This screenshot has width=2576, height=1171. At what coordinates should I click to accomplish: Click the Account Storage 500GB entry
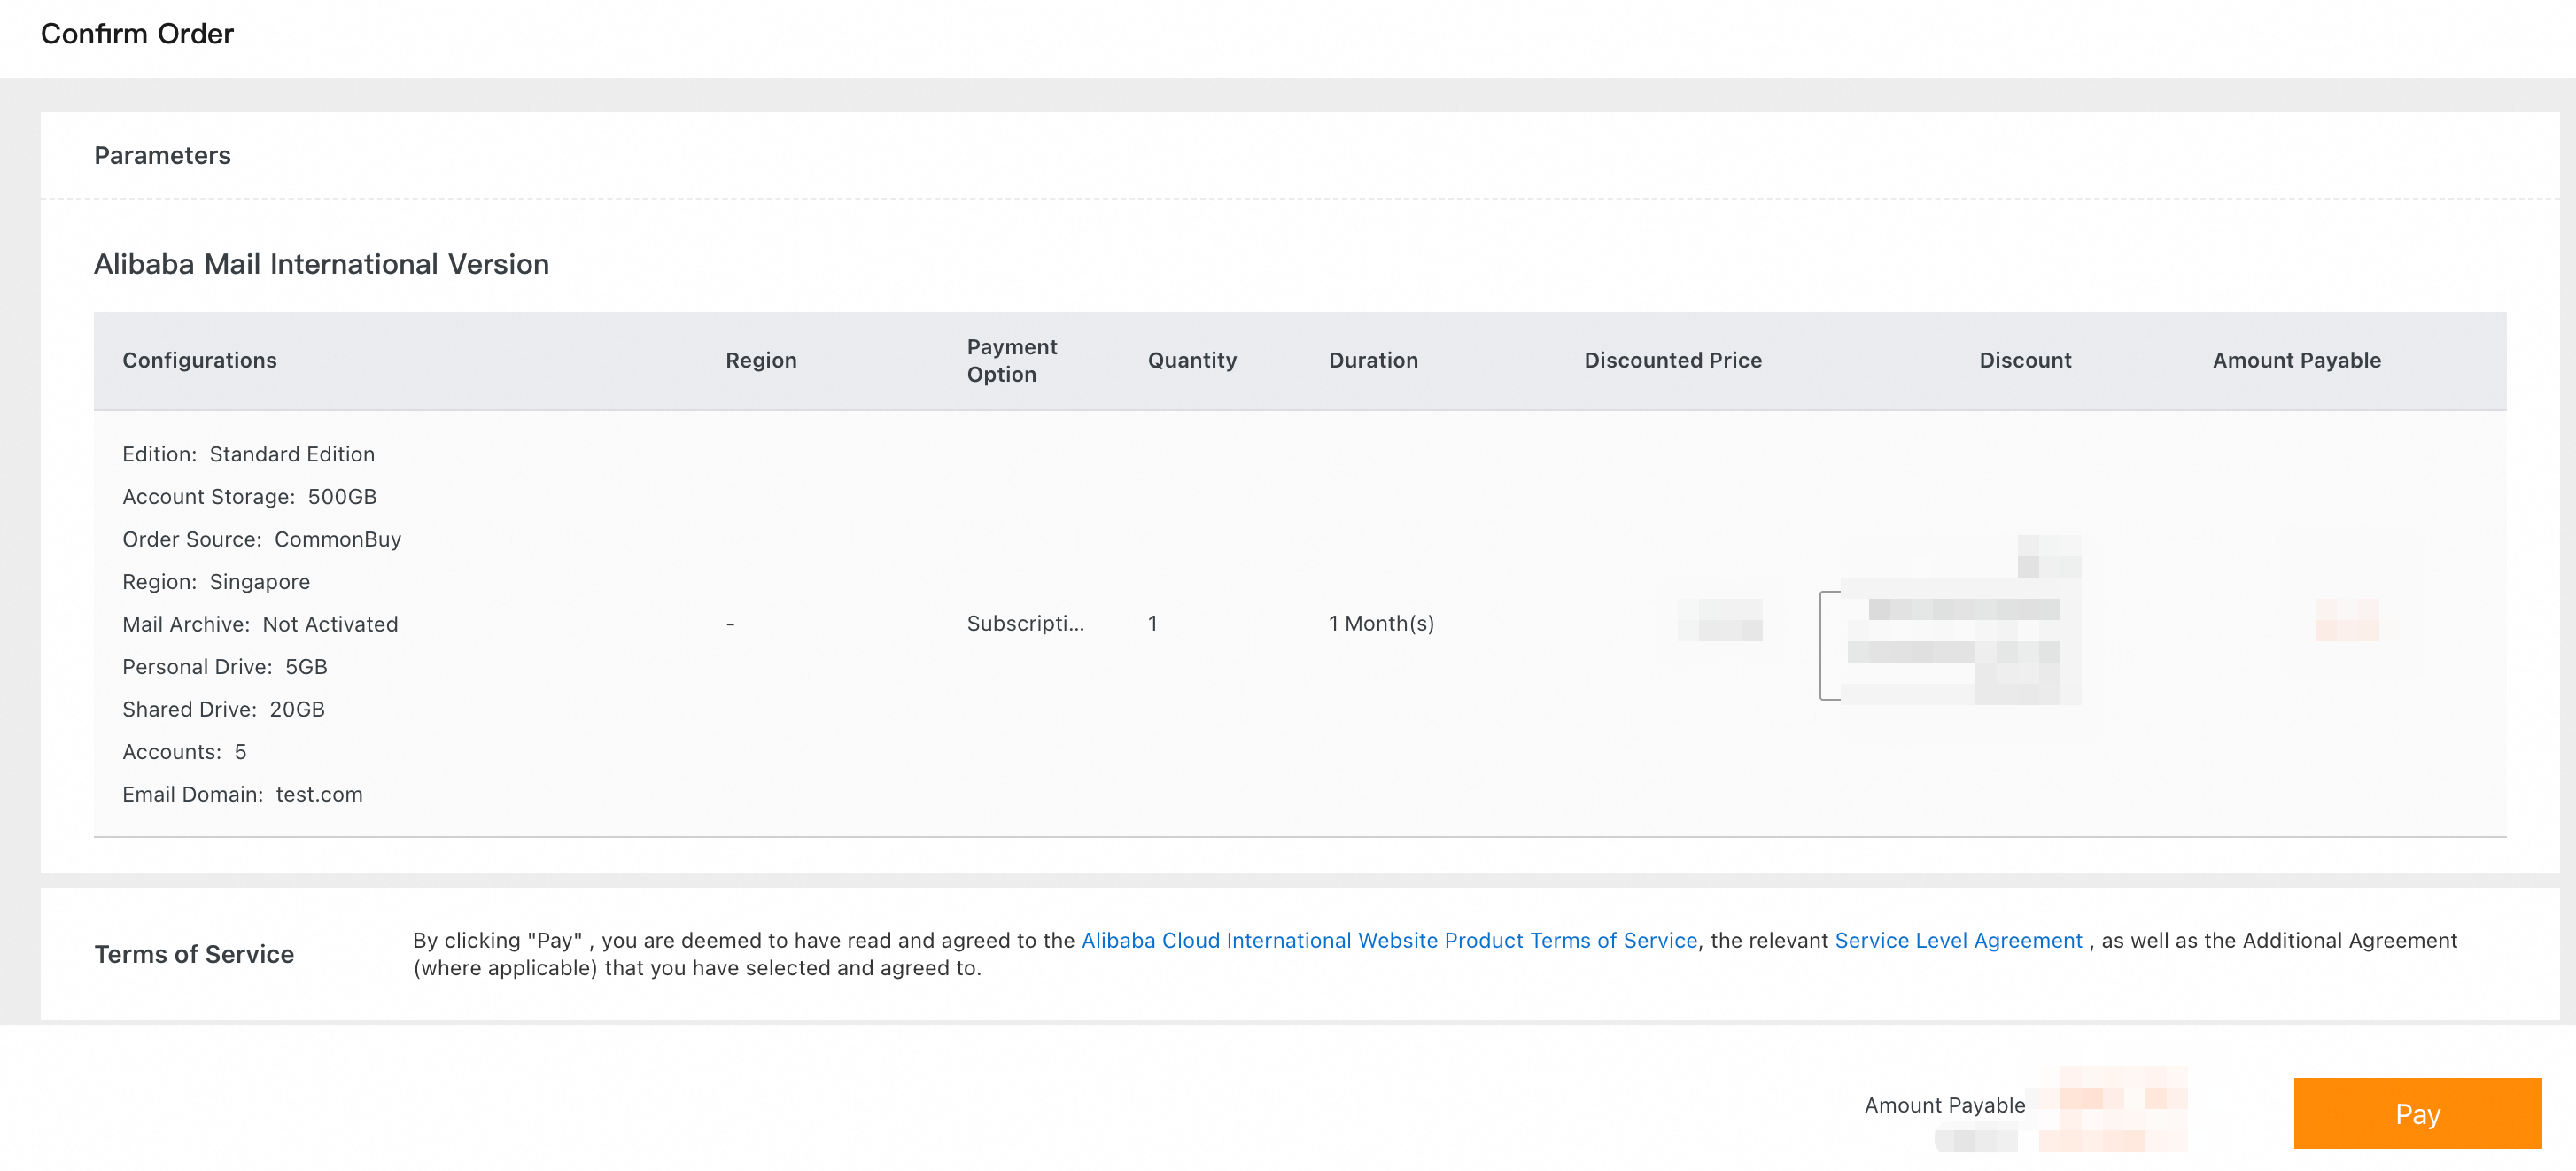pyautogui.click(x=249, y=497)
